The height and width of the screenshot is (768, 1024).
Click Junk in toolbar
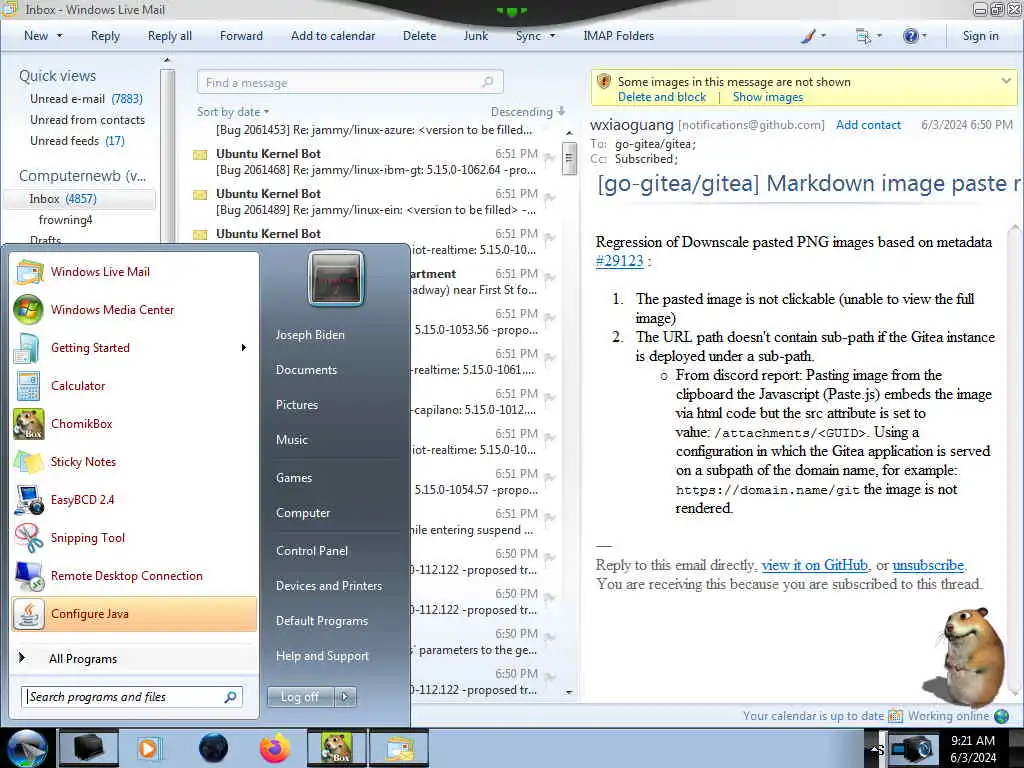pyautogui.click(x=475, y=36)
